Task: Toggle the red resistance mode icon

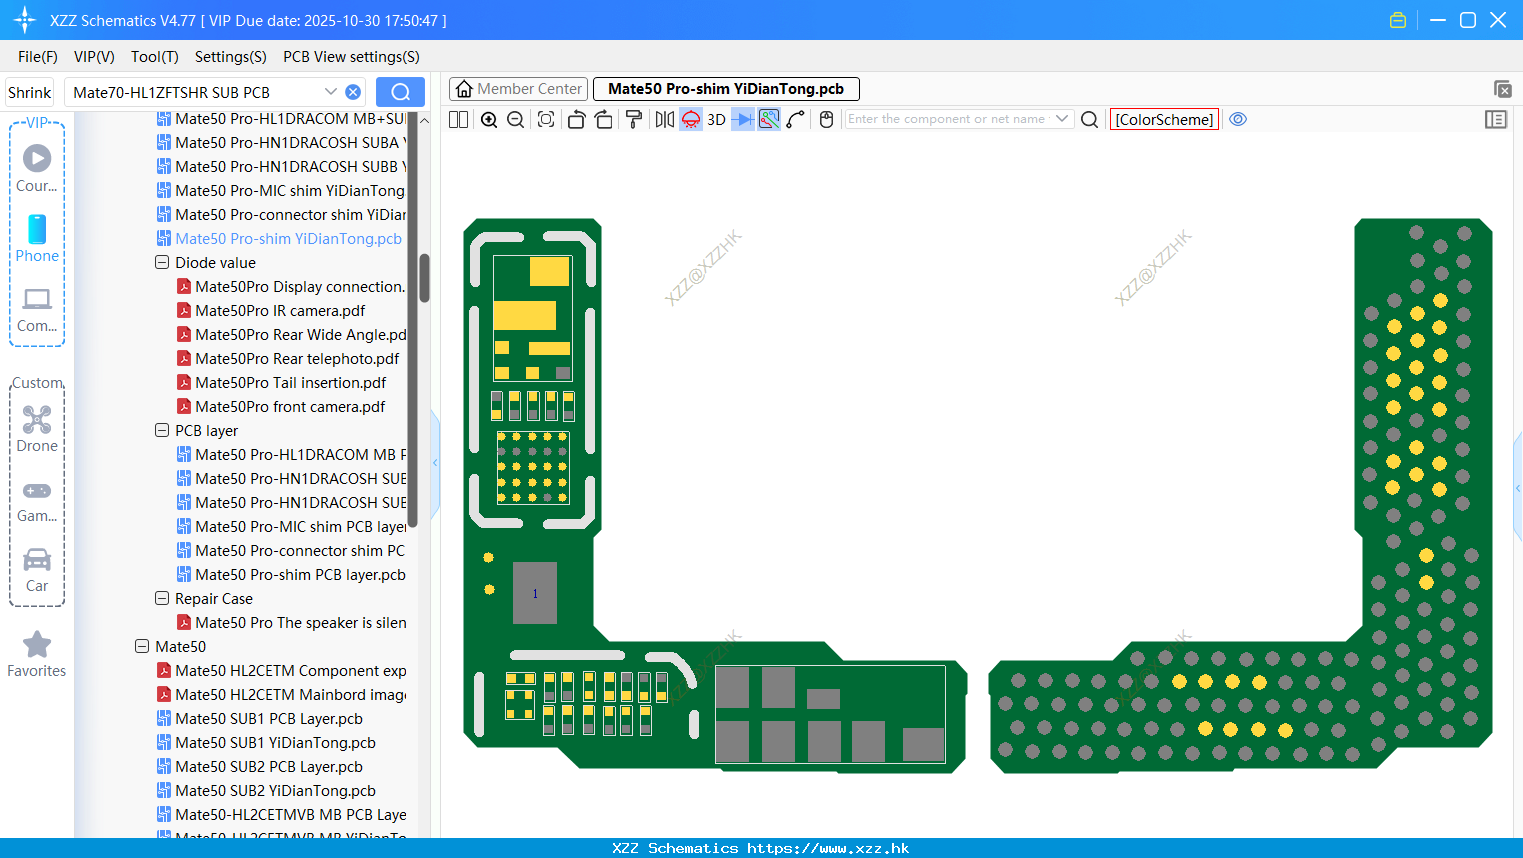Action: [691, 119]
